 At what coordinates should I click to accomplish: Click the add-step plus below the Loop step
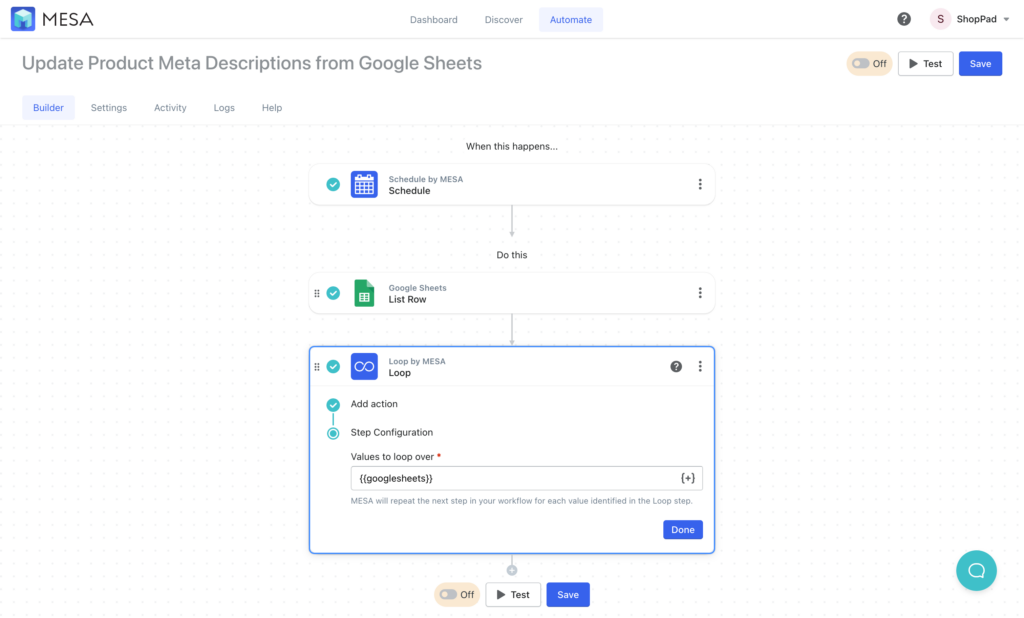click(512, 568)
